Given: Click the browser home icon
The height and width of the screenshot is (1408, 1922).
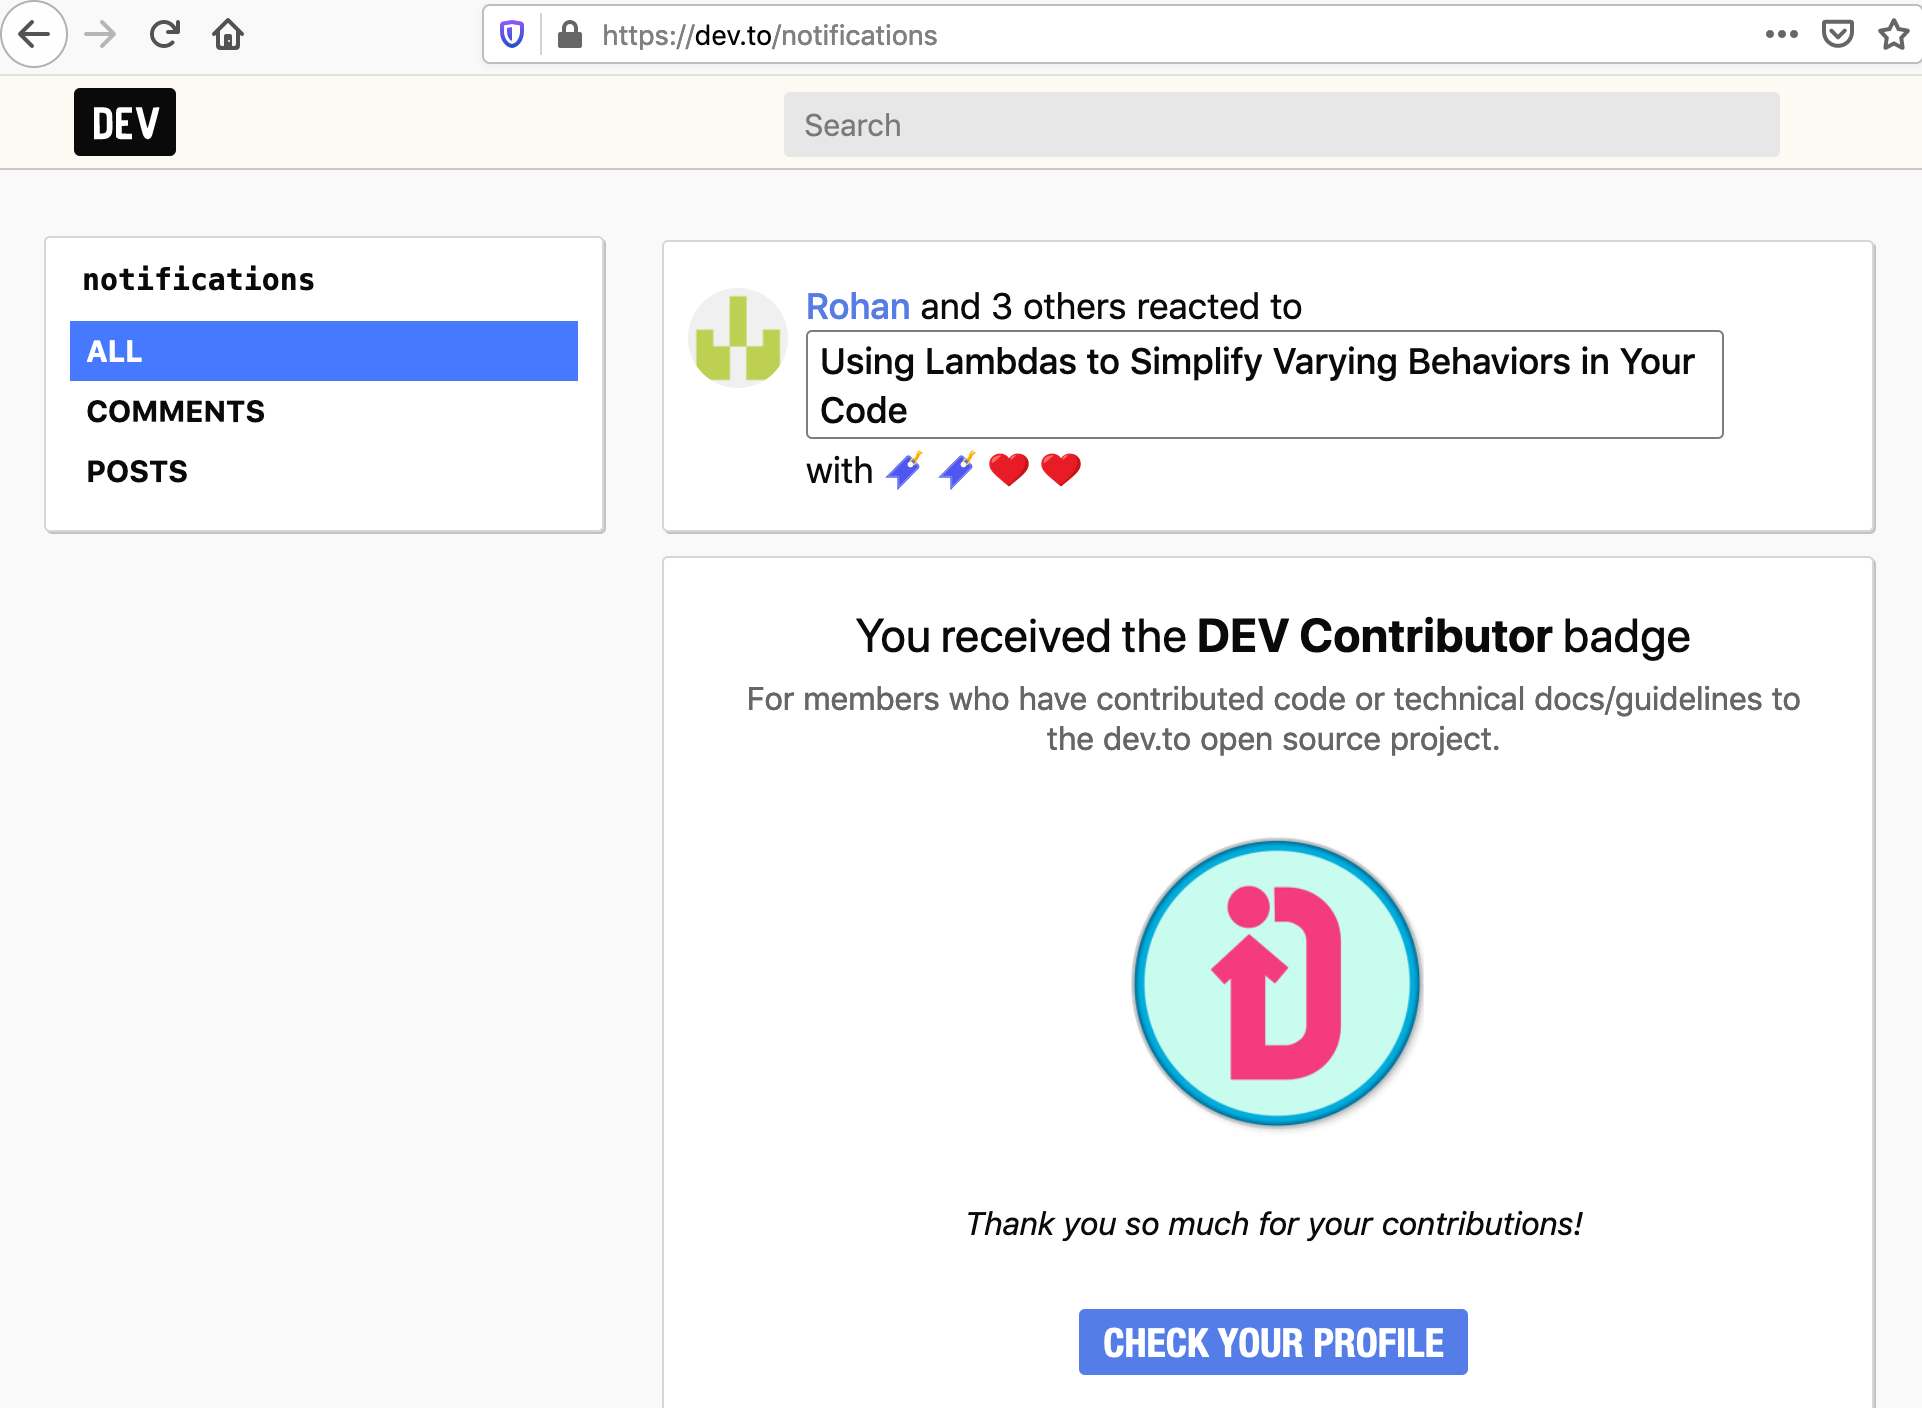Looking at the screenshot, I should [228, 35].
